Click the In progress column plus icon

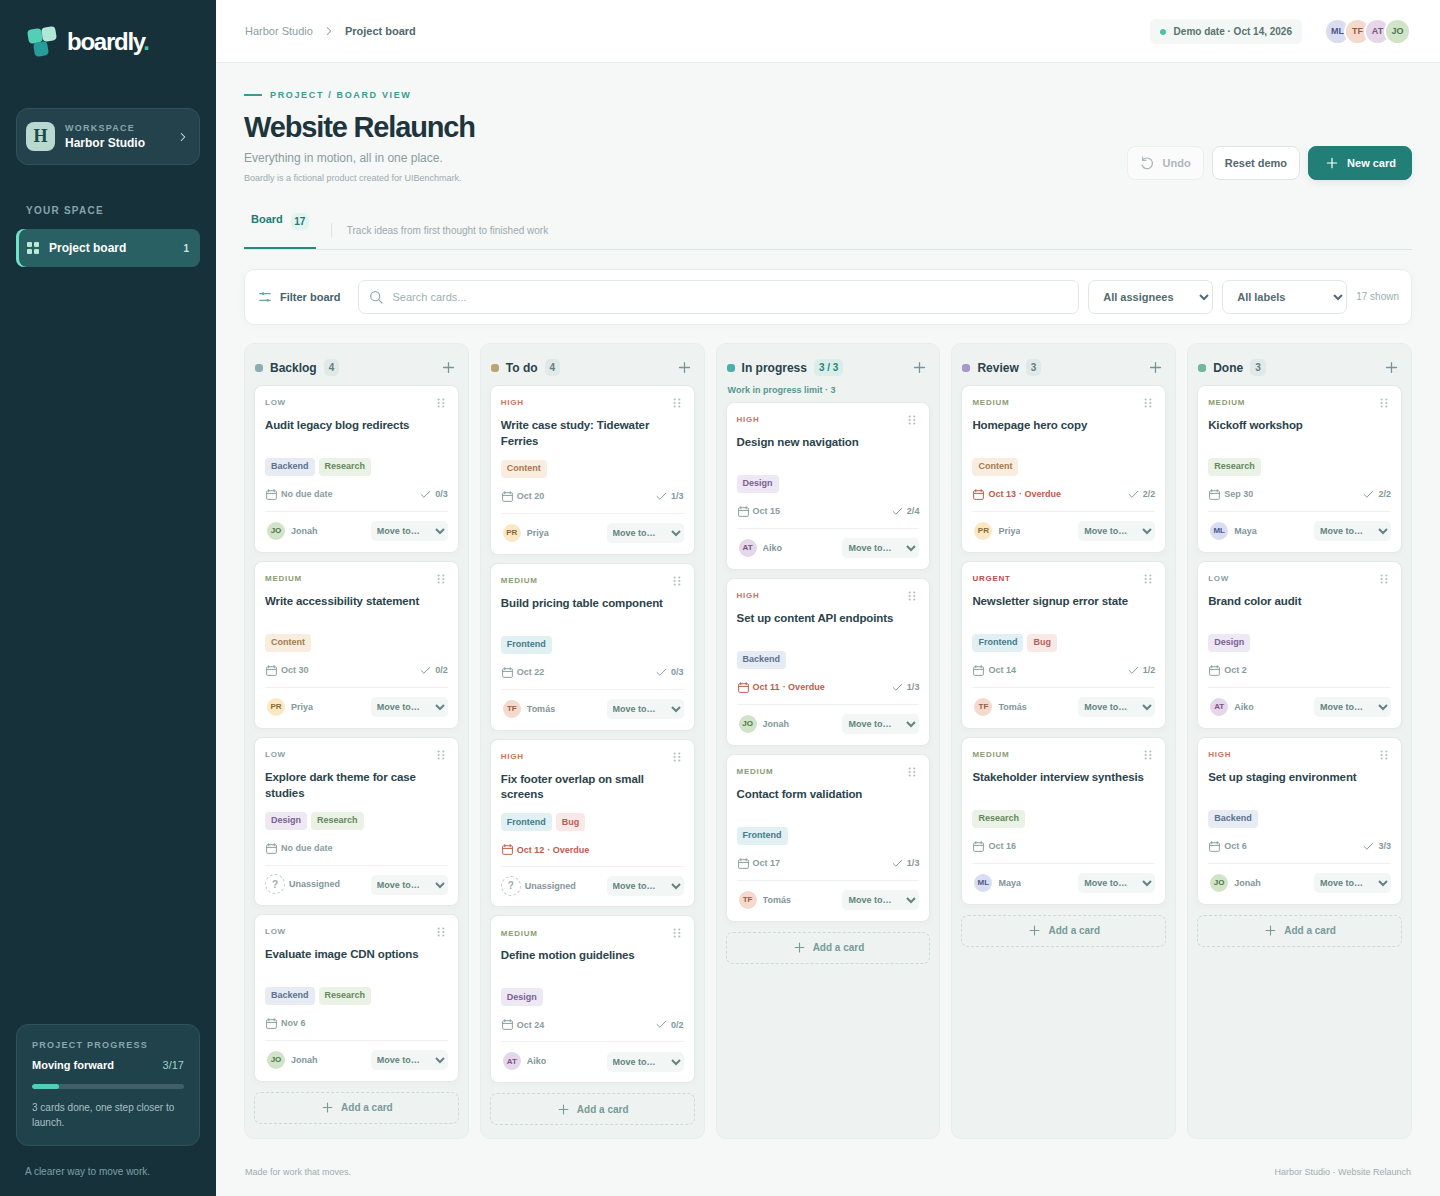pyautogui.click(x=919, y=368)
